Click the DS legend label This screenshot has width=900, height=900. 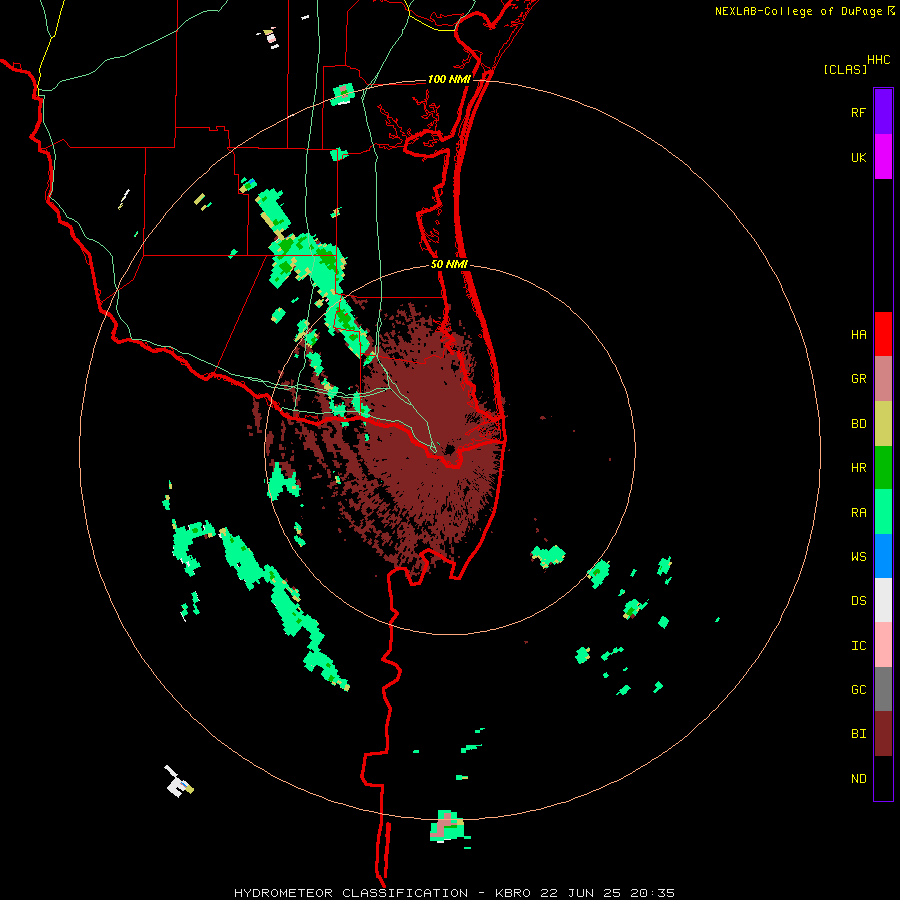pos(858,601)
